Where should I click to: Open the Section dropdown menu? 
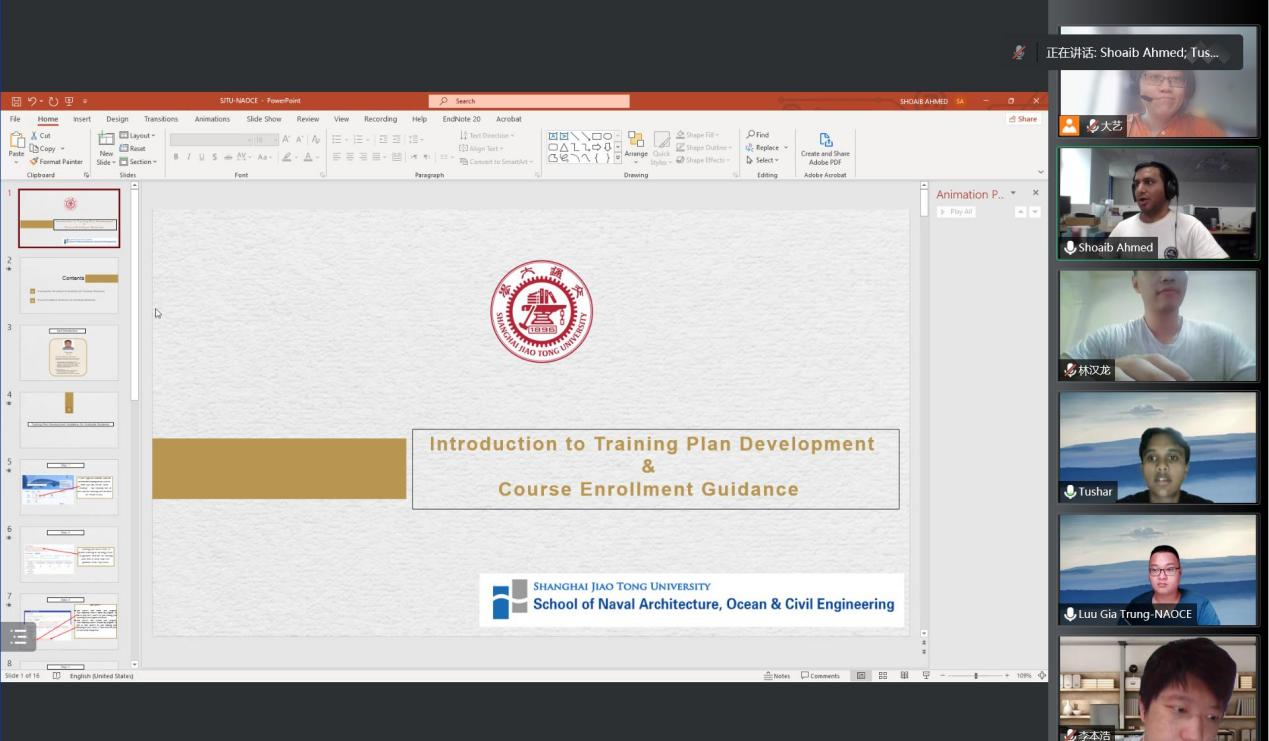pyautogui.click(x=138, y=162)
